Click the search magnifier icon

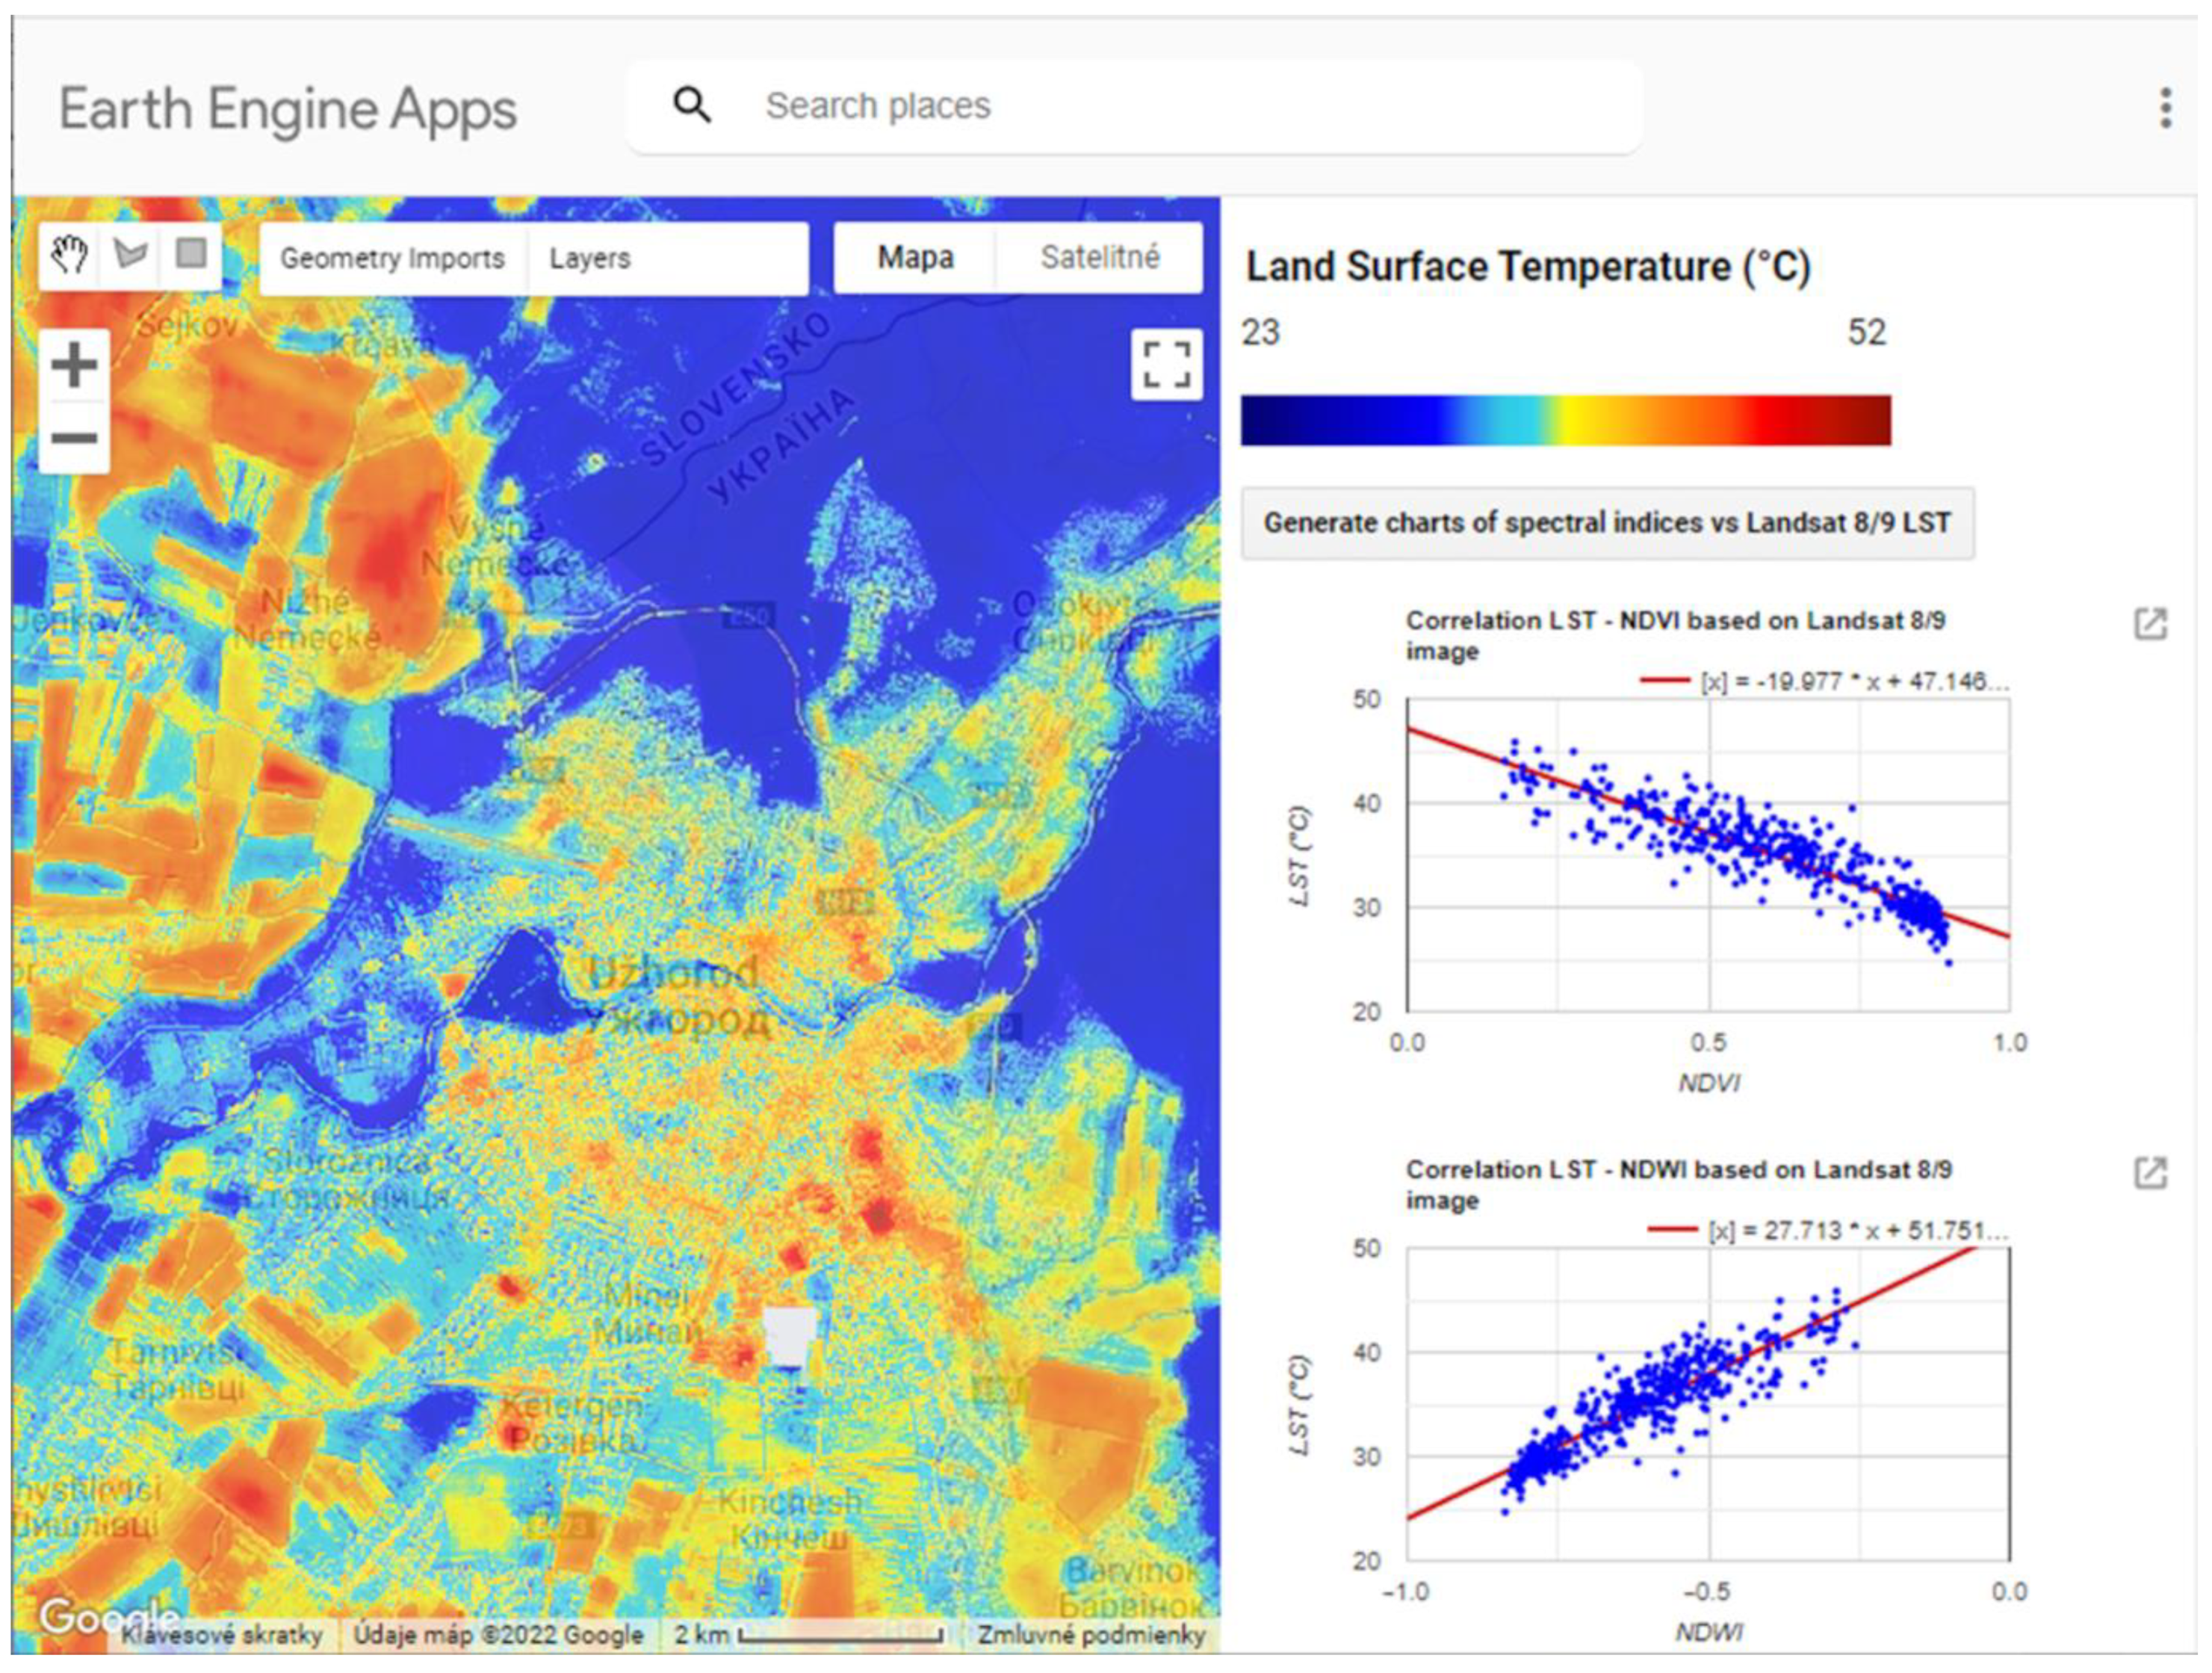pos(692,105)
